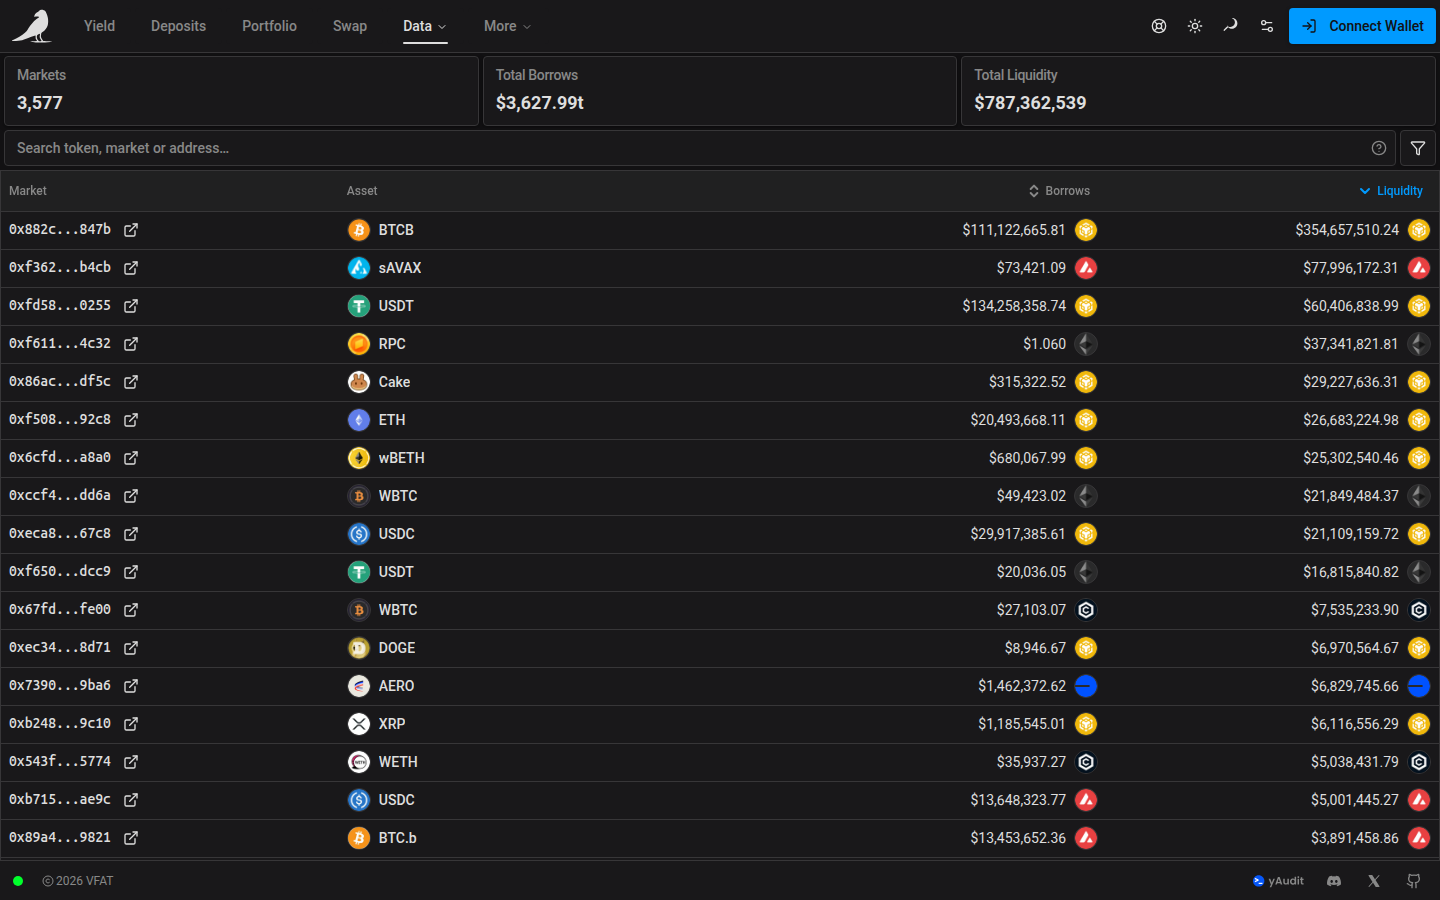Open the GitHub footer icon
The height and width of the screenshot is (900, 1440).
[1414, 881]
